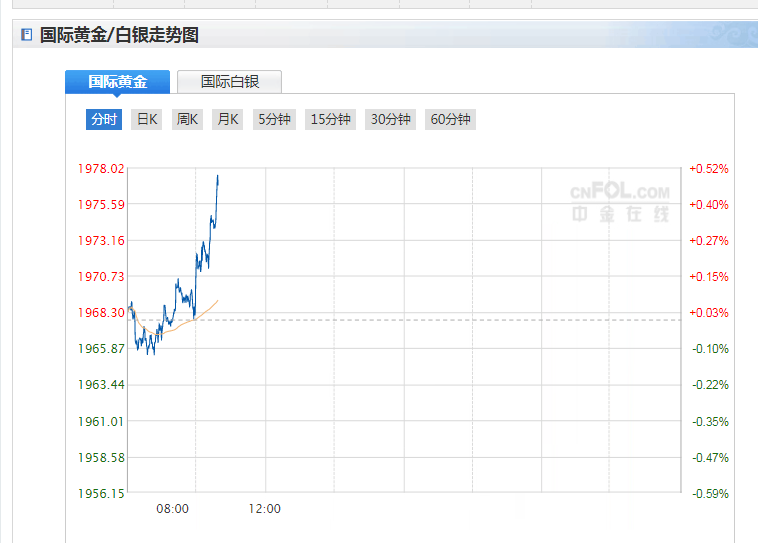Open the 国际白银 tab
This screenshot has height=543, width=758.
(229, 82)
